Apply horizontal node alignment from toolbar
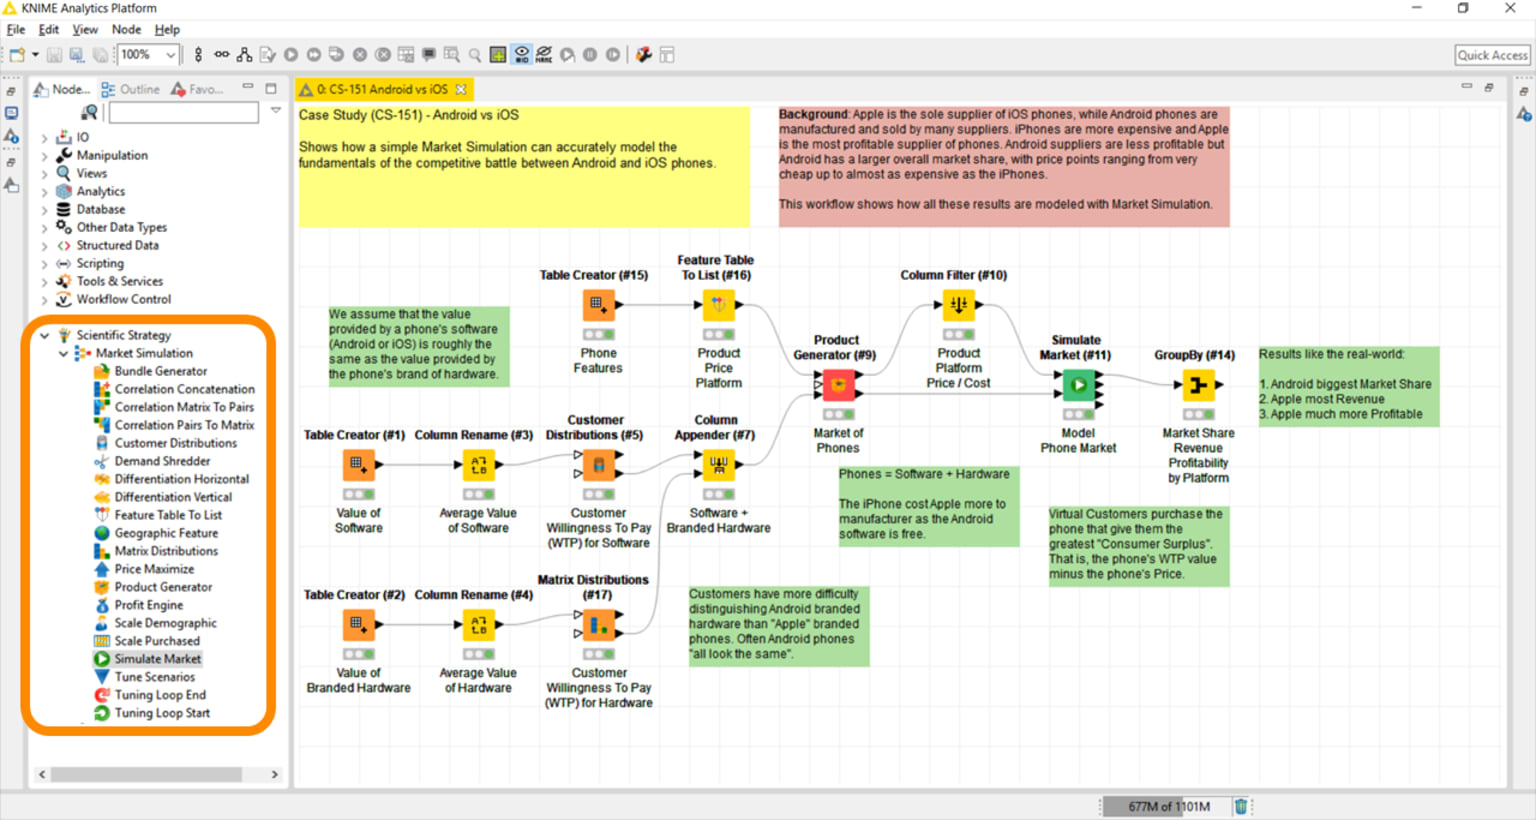The height and width of the screenshot is (820, 1536). pyautogui.click(x=221, y=55)
